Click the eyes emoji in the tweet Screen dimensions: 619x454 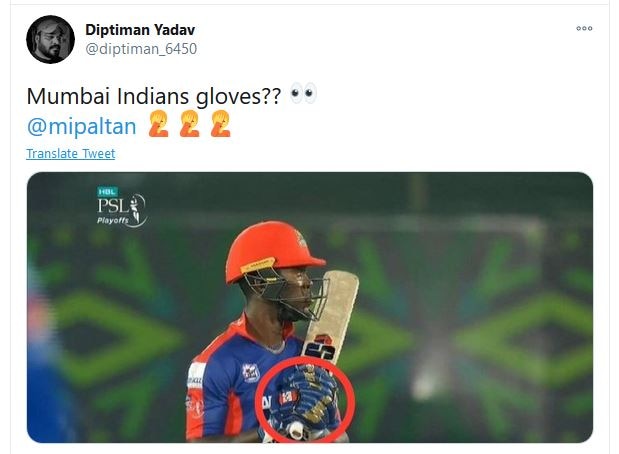click(x=303, y=94)
